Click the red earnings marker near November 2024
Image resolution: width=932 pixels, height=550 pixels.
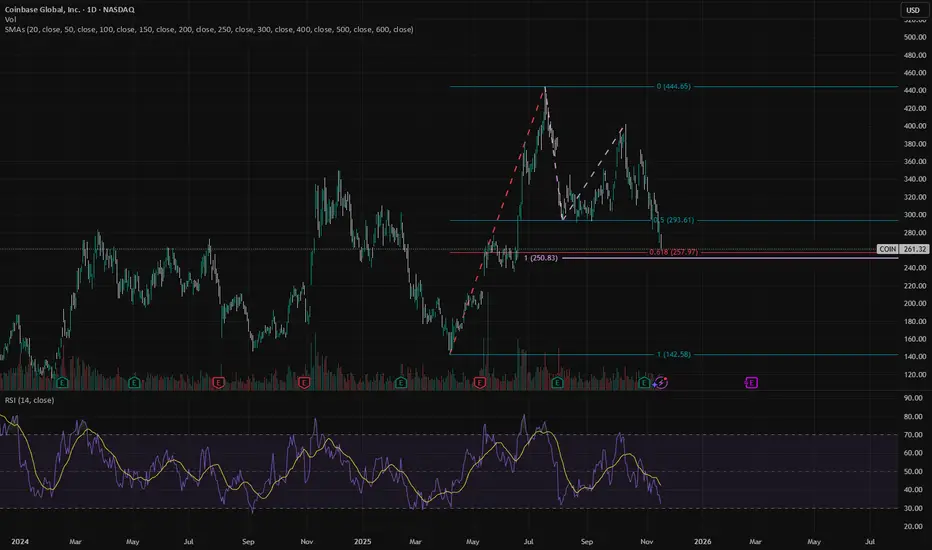point(304,383)
